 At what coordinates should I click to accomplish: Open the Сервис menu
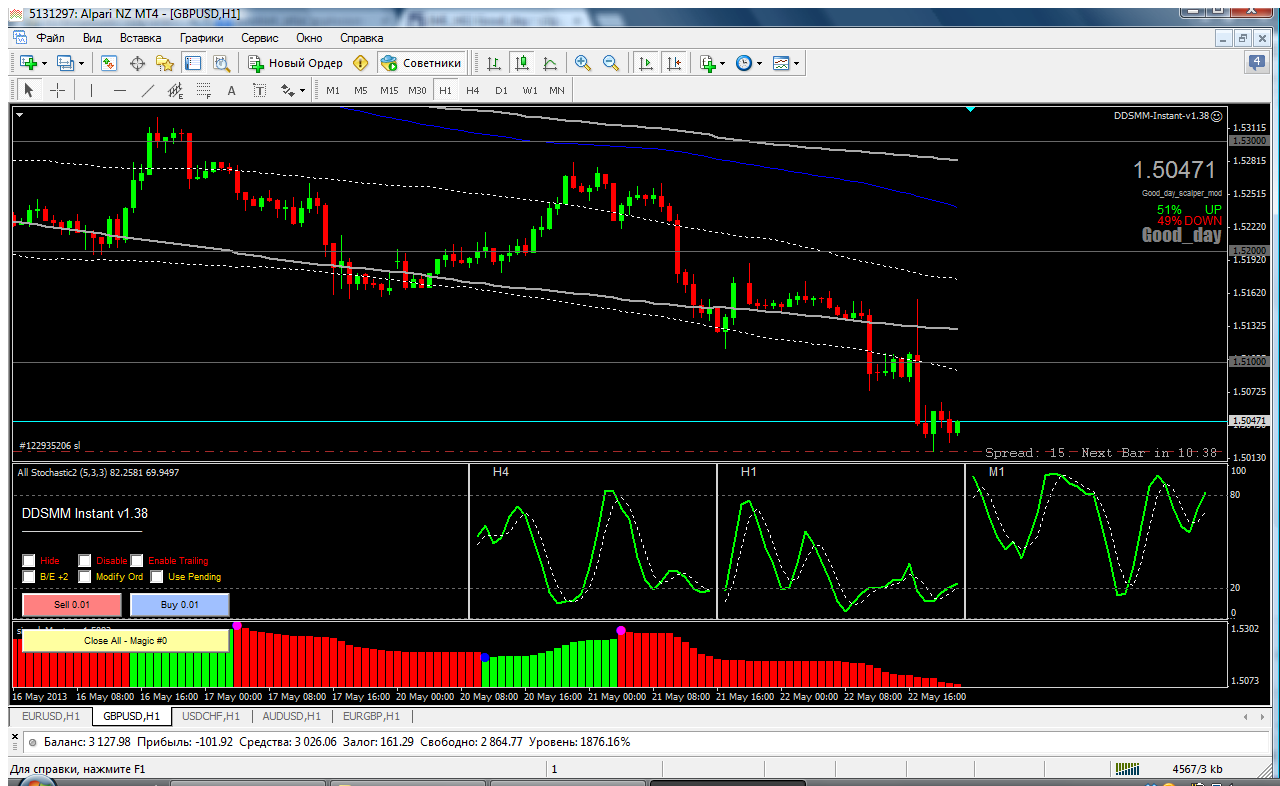pos(260,37)
